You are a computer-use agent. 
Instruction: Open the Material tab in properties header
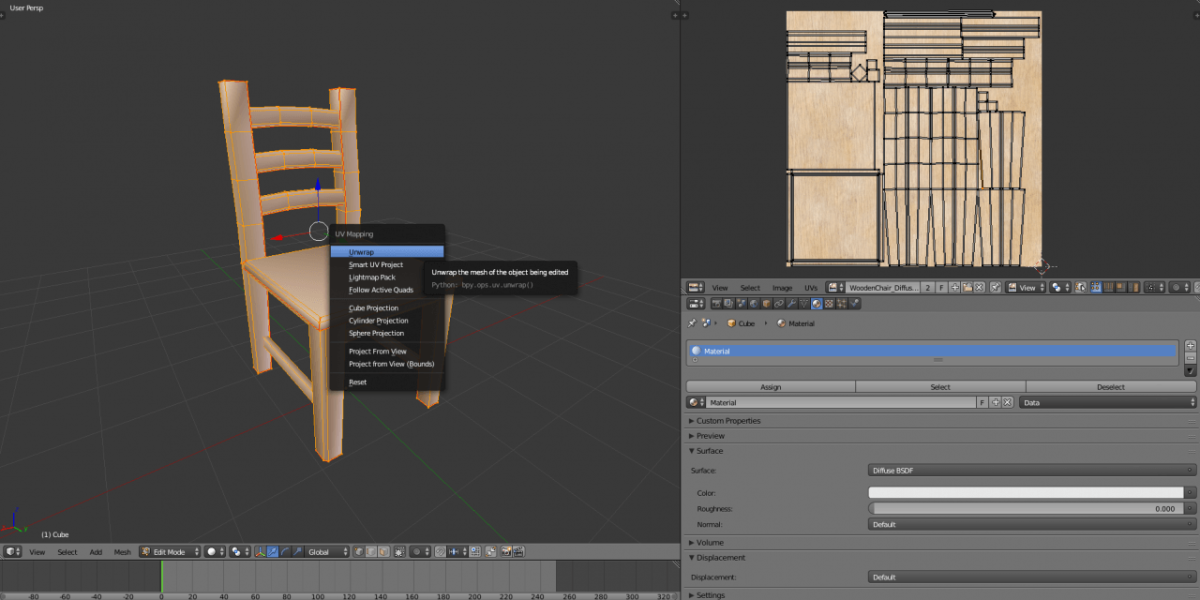tap(817, 304)
